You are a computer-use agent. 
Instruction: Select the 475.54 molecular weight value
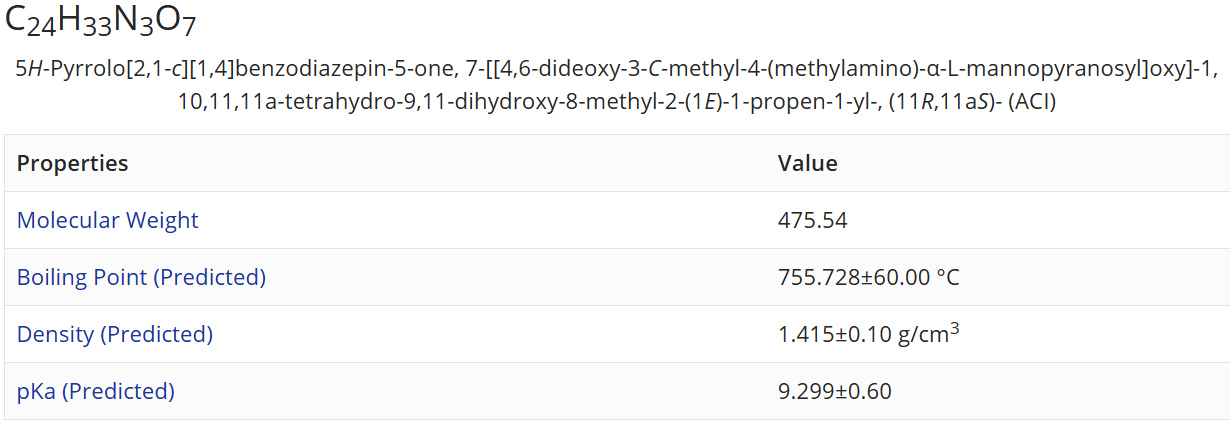(812, 220)
